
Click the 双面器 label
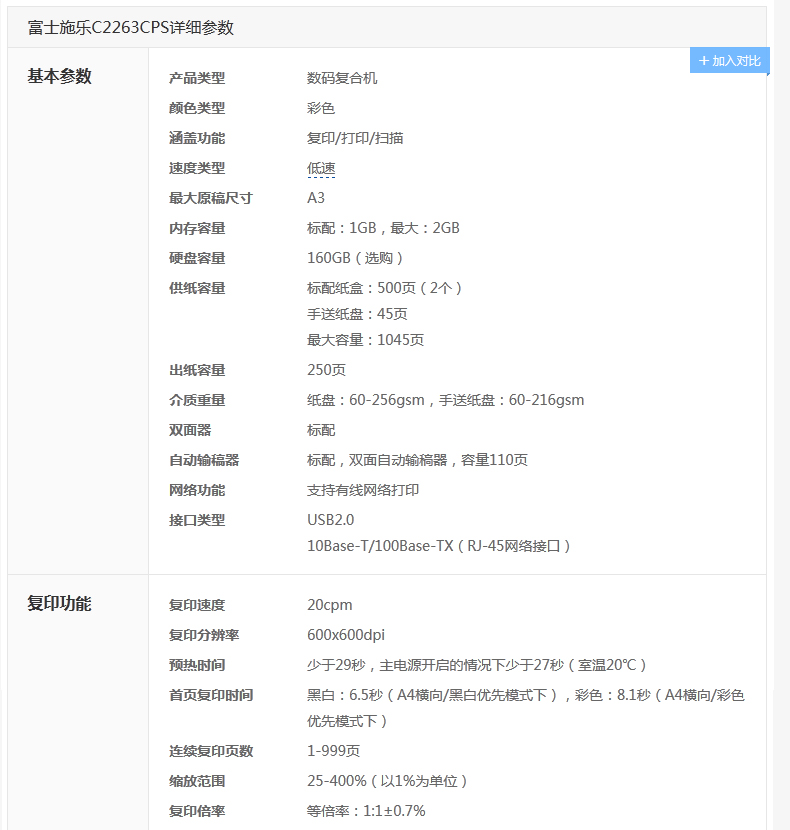click(x=190, y=430)
